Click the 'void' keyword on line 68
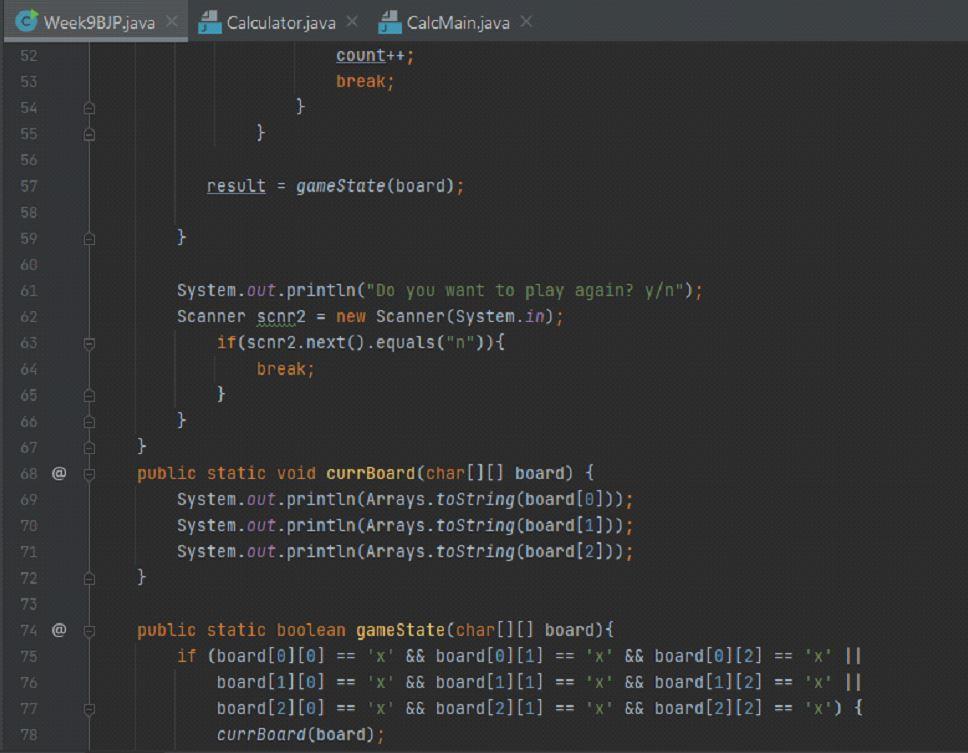This screenshot has width=968, height=753. [296, 473]
